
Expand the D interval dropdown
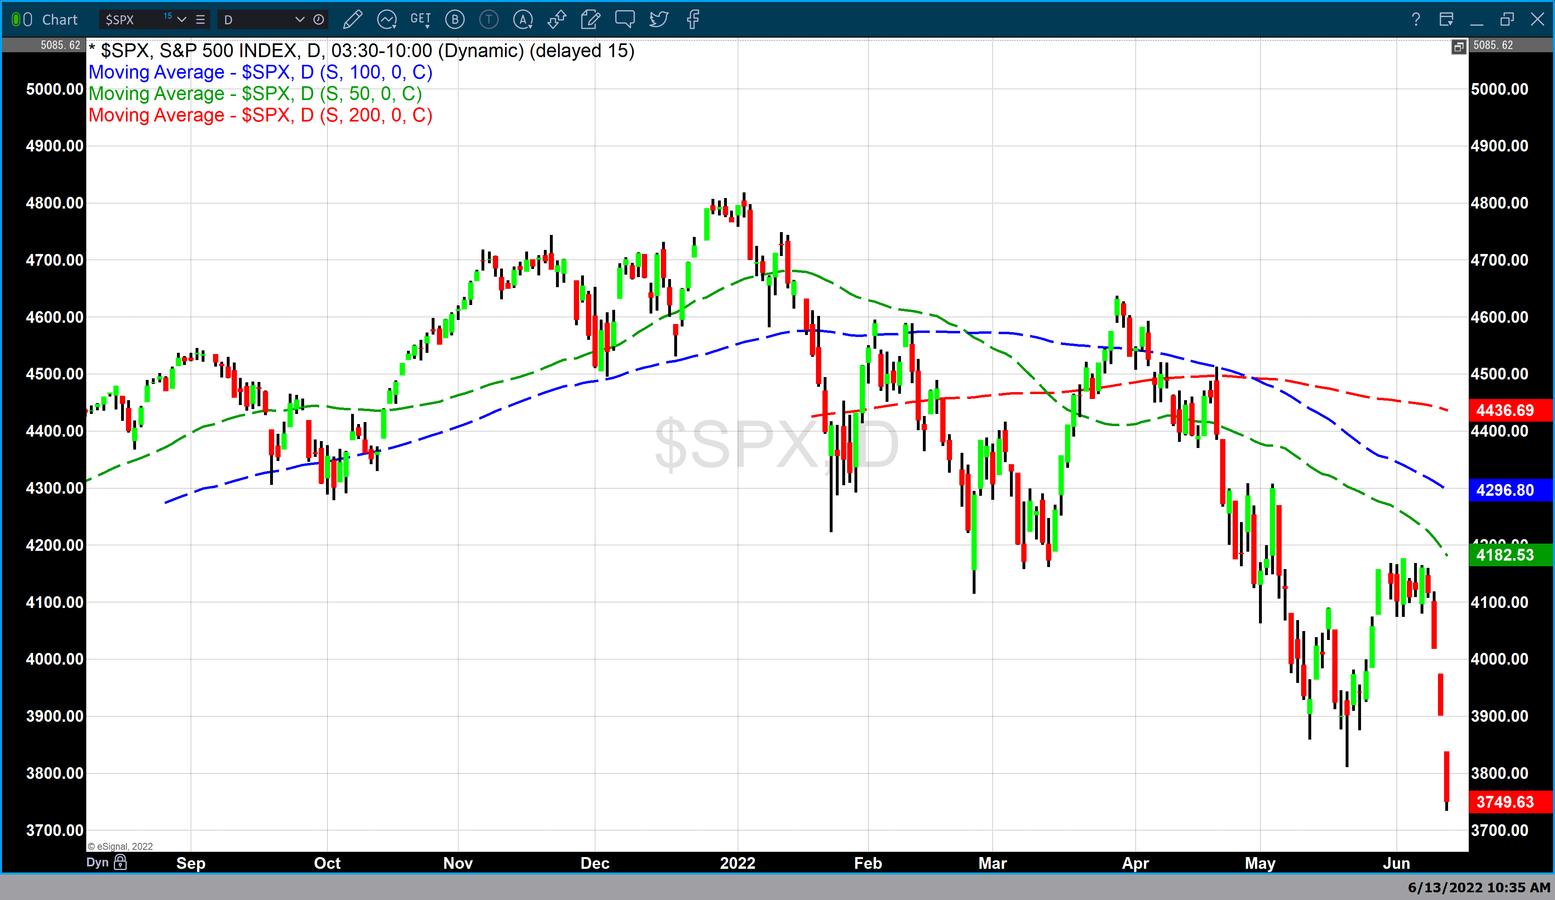(x=299, y=20)
